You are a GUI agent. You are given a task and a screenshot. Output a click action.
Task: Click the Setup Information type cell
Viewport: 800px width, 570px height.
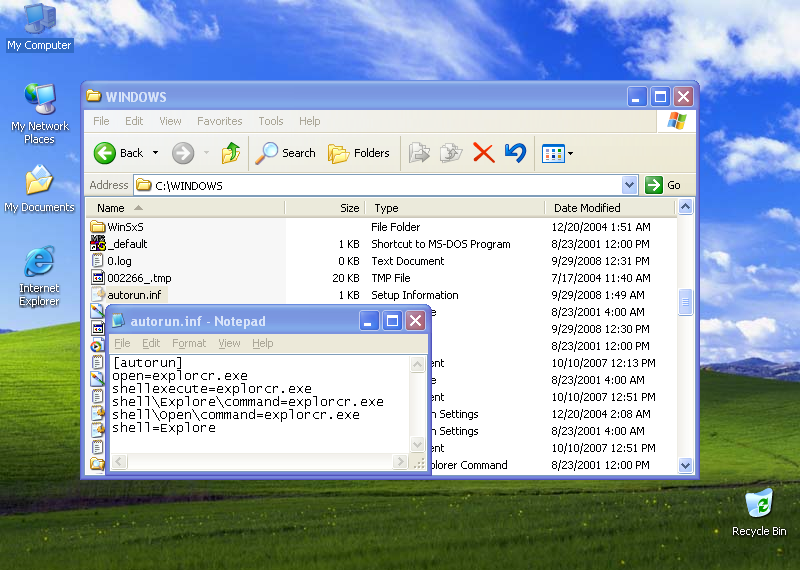(x=415, y=295)
